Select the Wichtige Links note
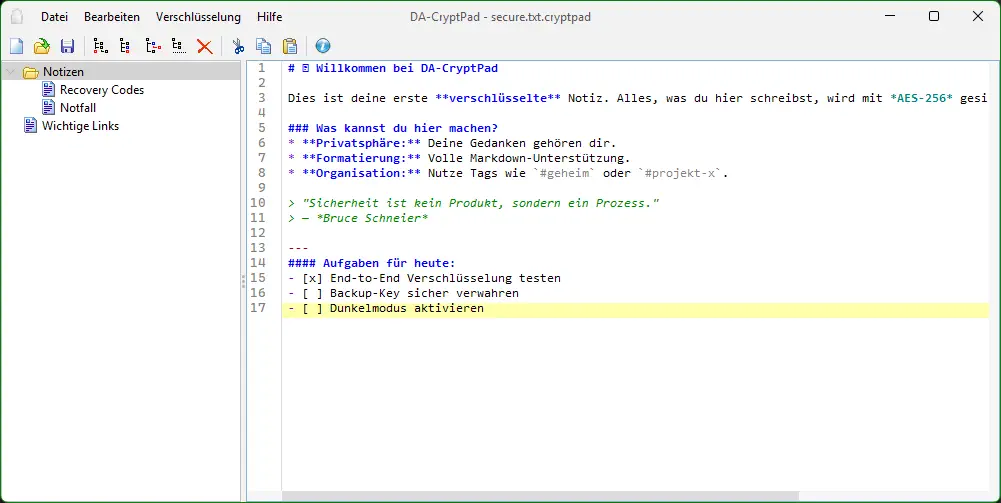 80,126
